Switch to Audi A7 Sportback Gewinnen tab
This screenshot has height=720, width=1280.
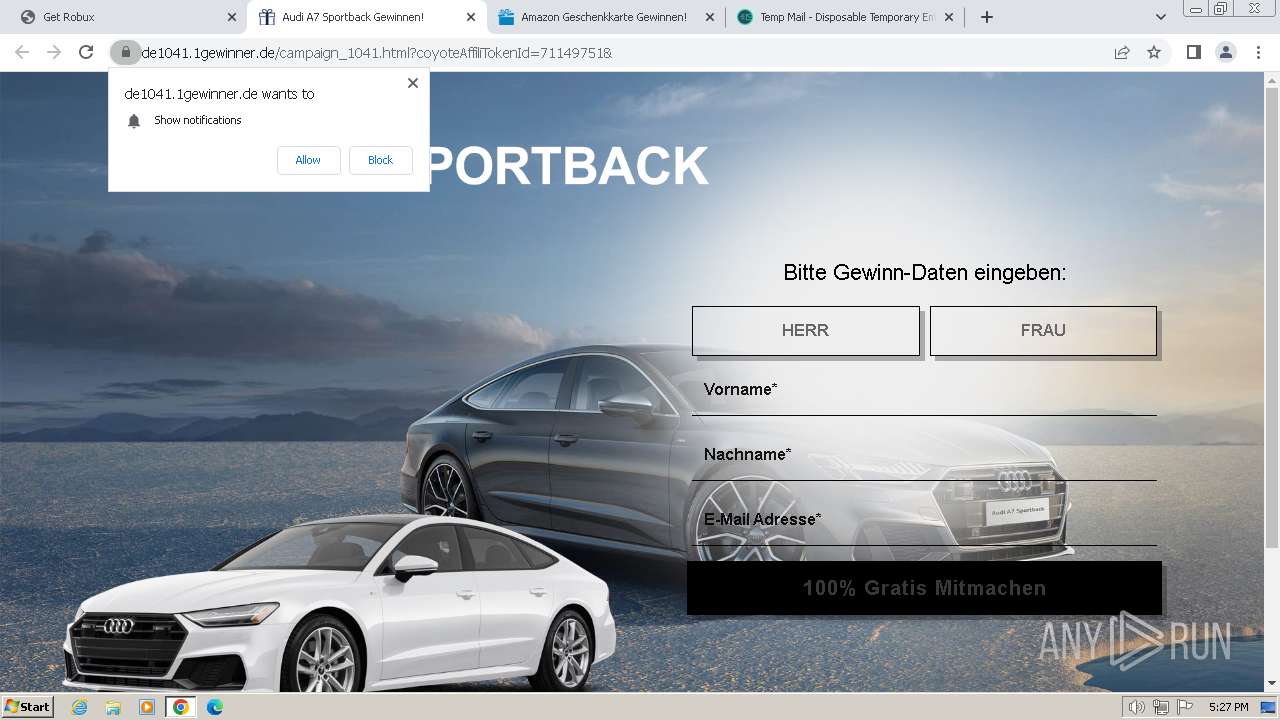click(x=366, y=17)
